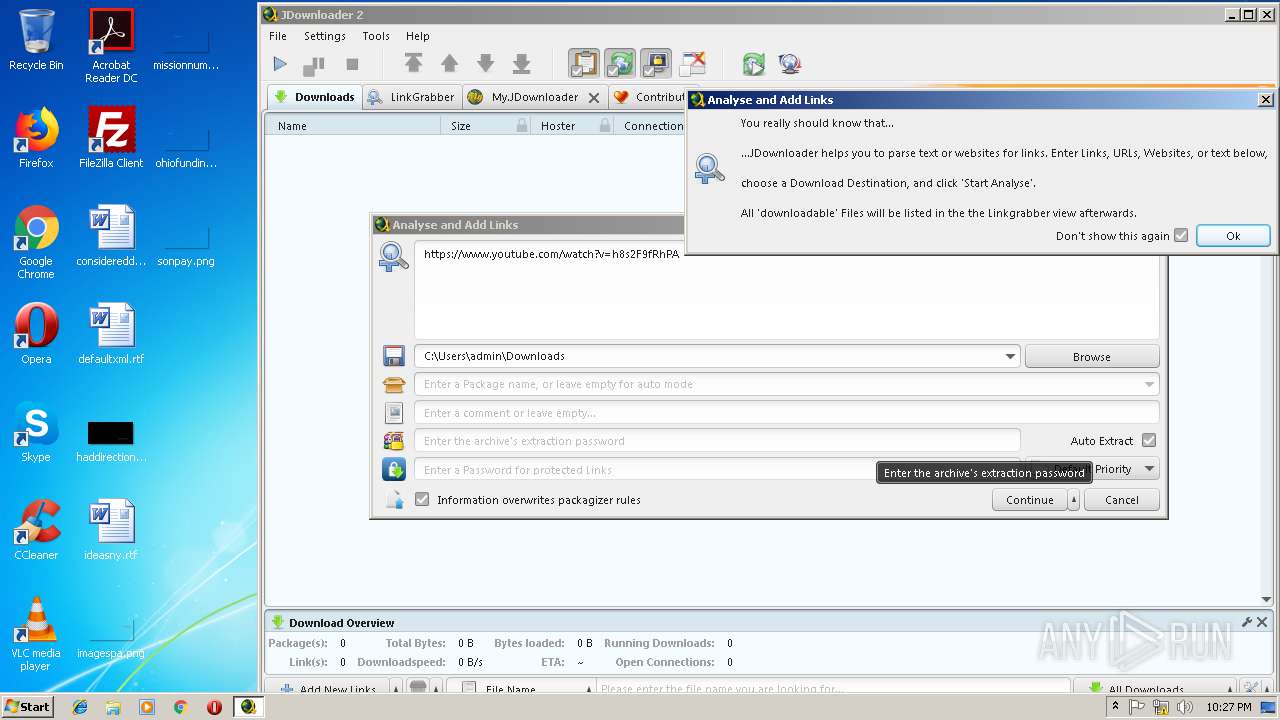Select the Acrobat Reader DC desktop shortcut

pos(111,46)
